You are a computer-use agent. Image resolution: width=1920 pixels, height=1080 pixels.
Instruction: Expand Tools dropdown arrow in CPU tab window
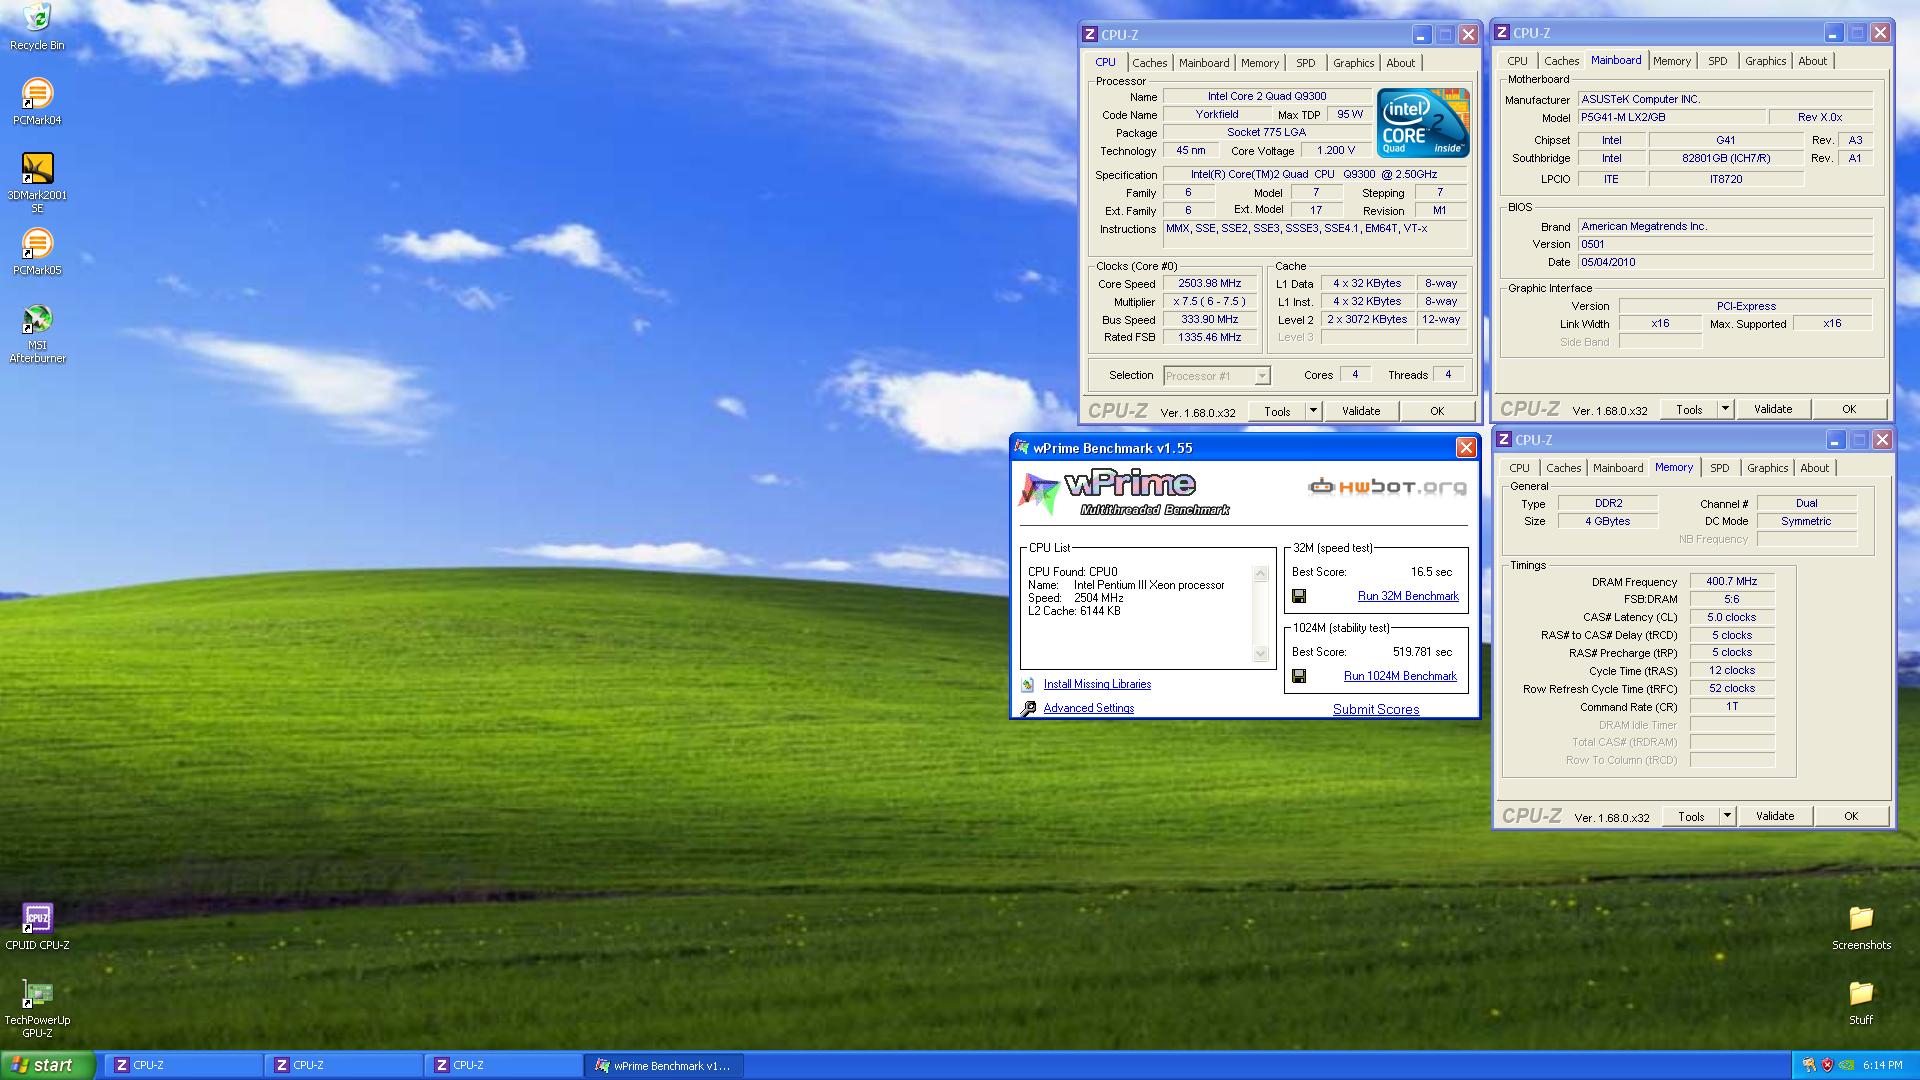point(1313,411)
